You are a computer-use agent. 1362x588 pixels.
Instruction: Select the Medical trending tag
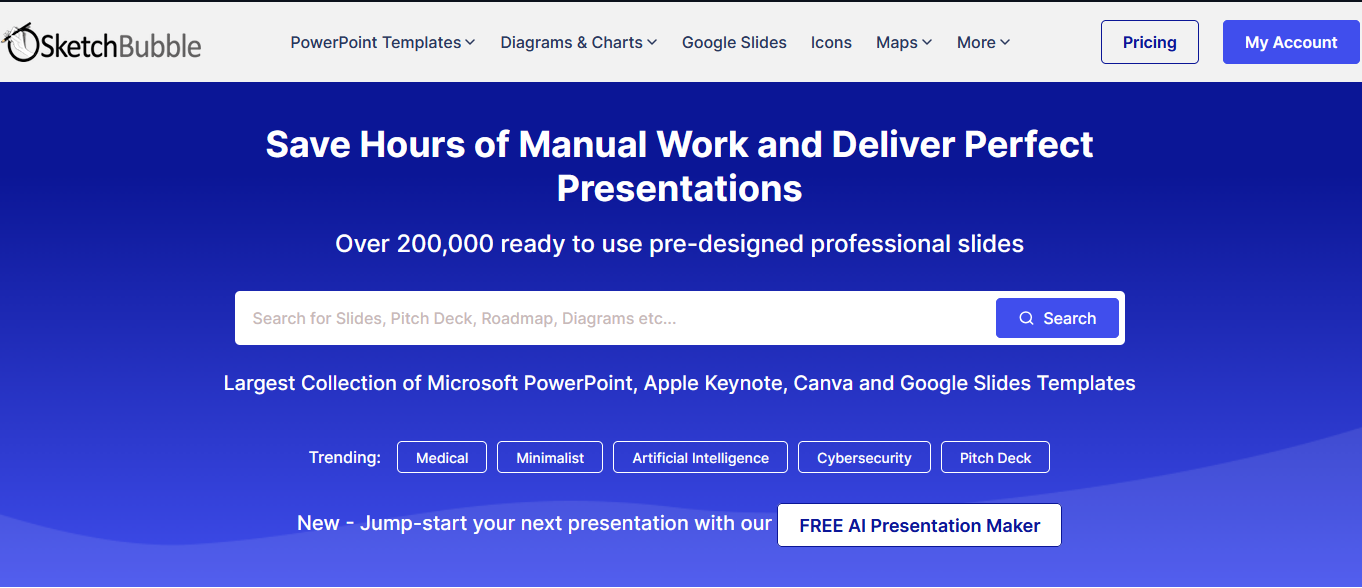point(442,457)
